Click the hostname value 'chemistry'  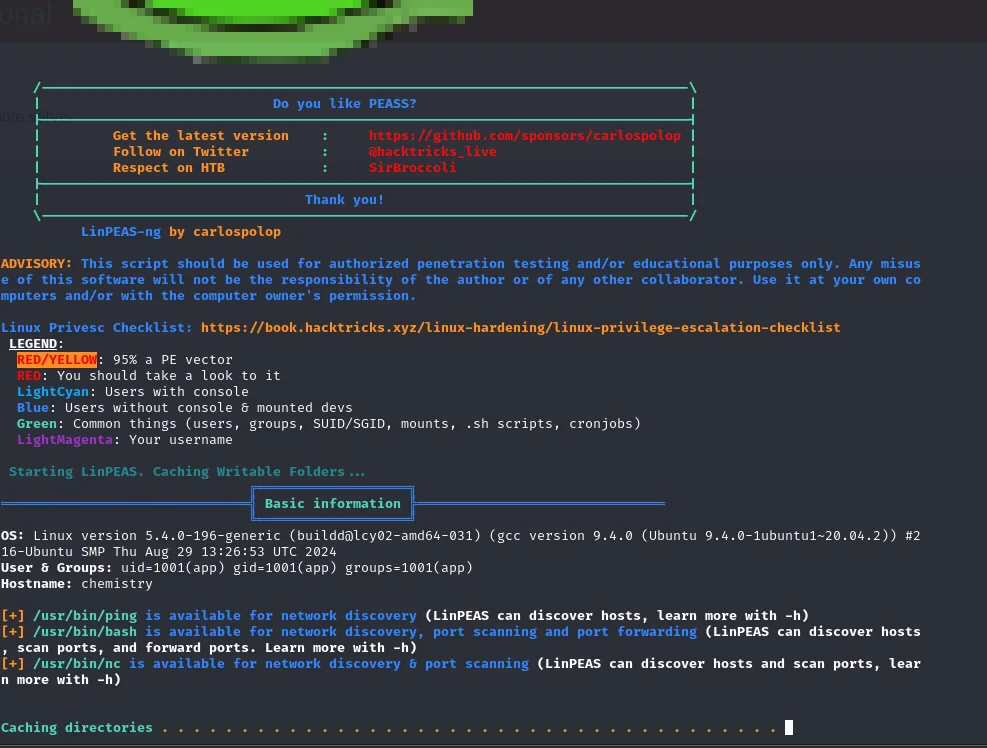pyautogui.click(x=116, y=584)
